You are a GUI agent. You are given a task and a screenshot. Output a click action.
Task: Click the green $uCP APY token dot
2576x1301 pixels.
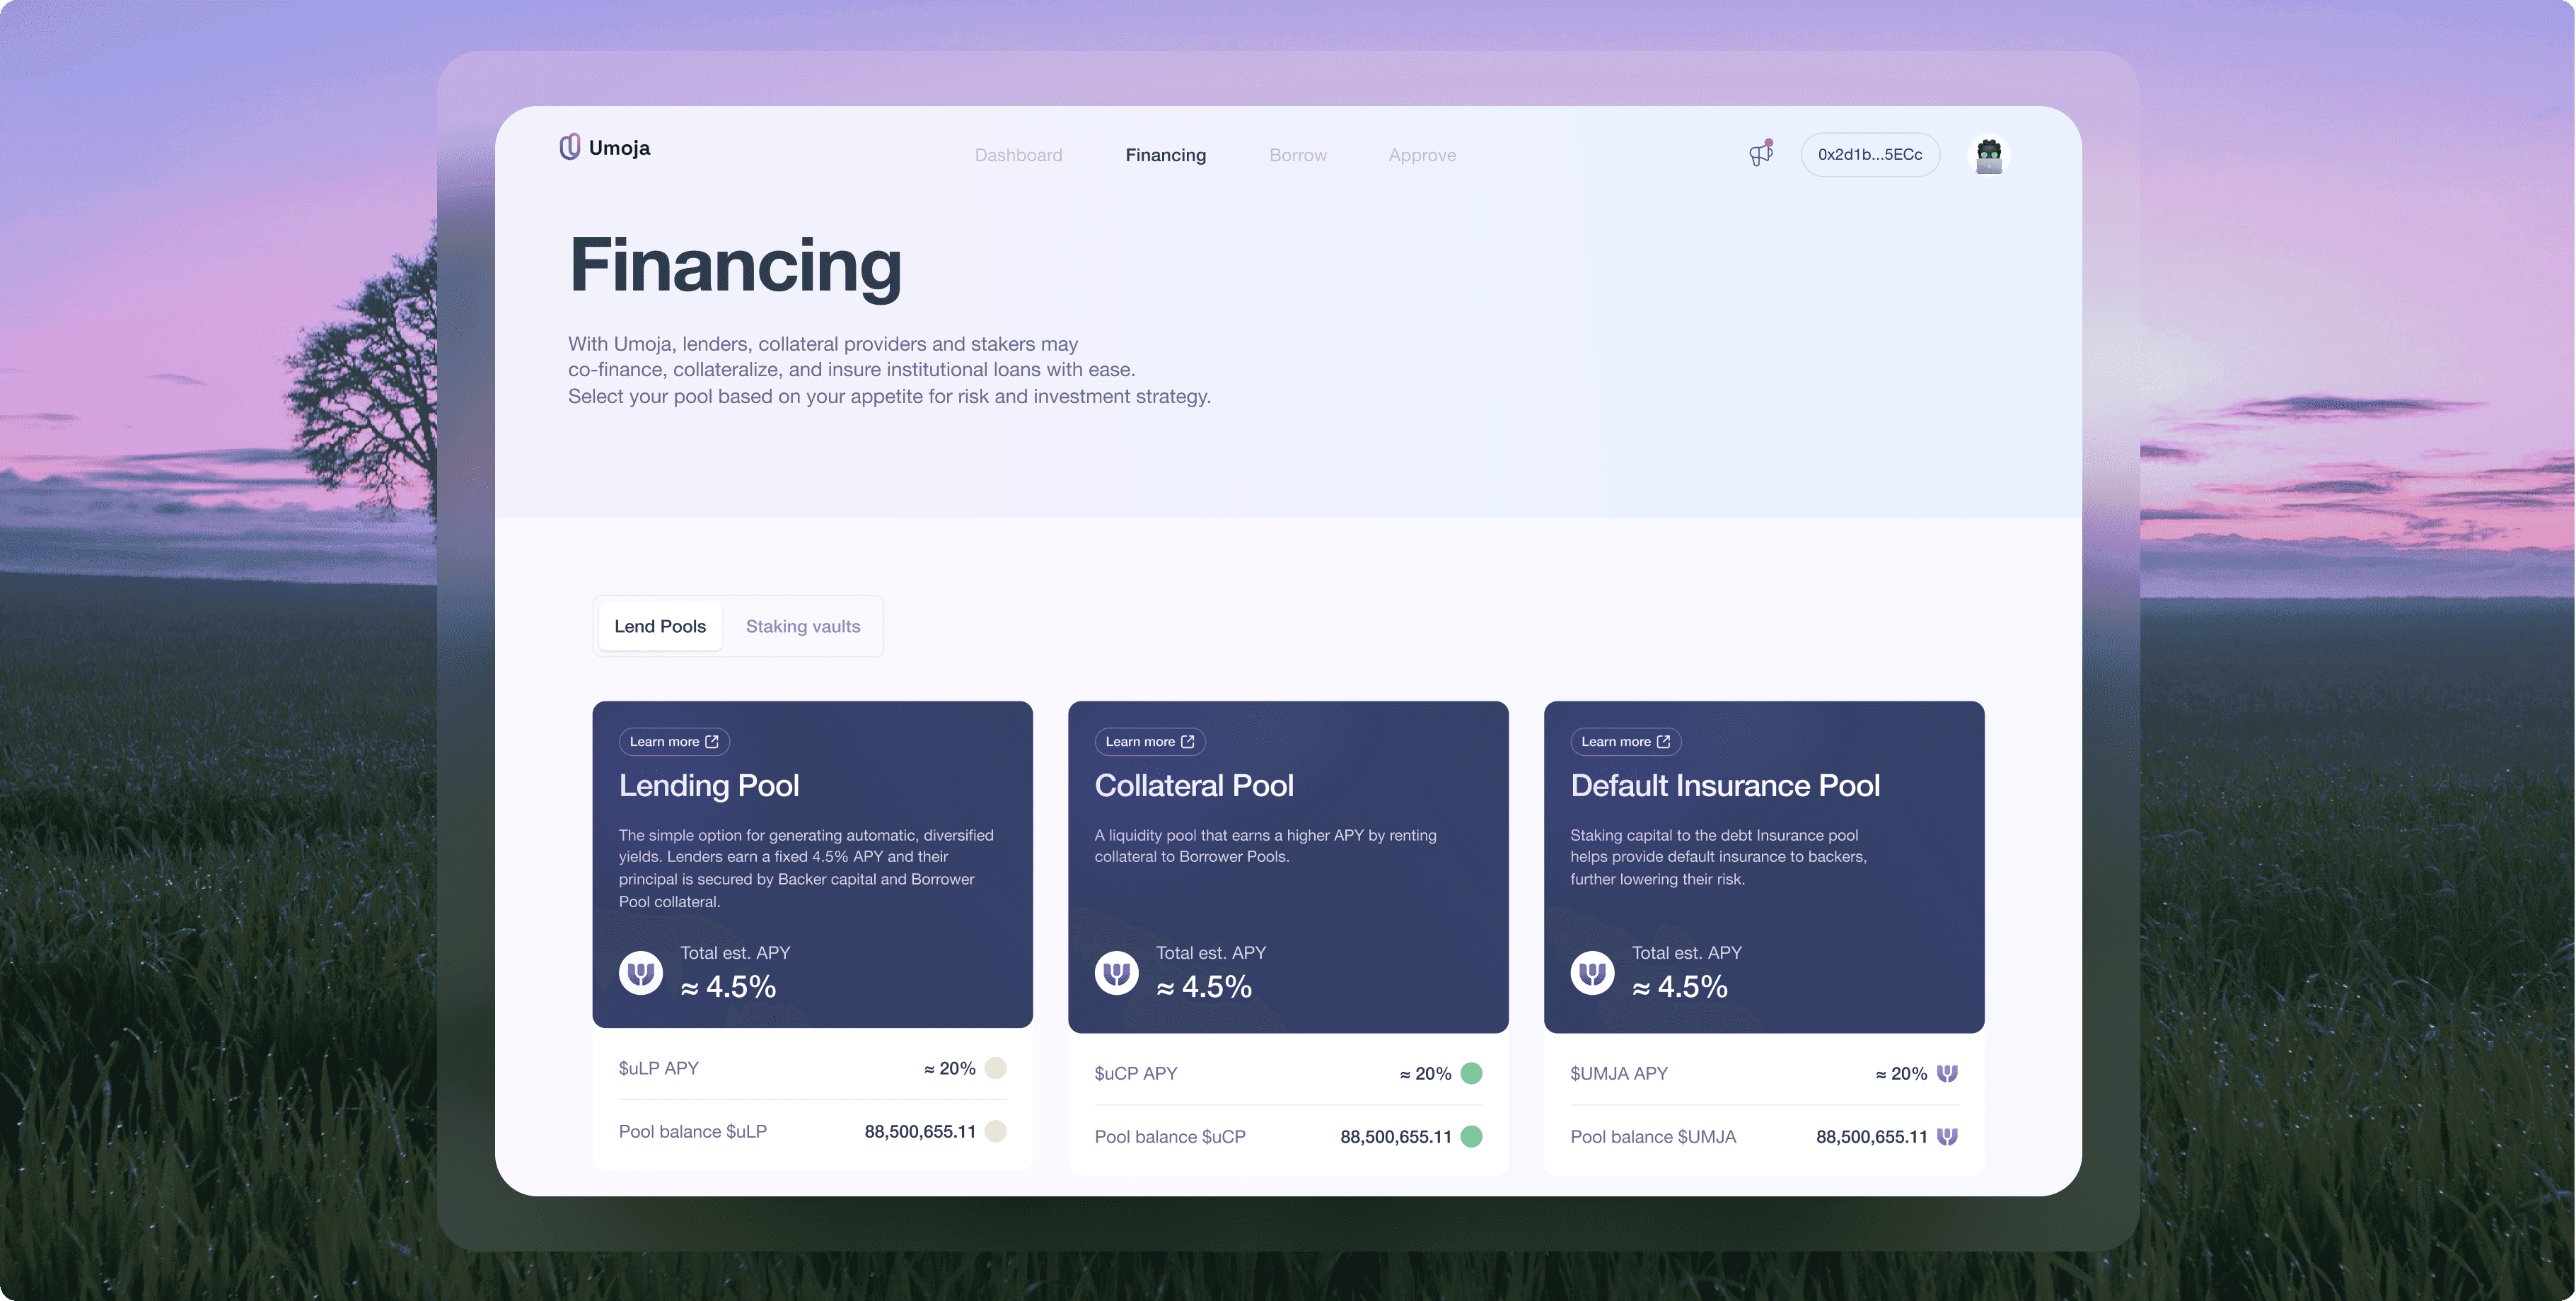[1471, 1073]
